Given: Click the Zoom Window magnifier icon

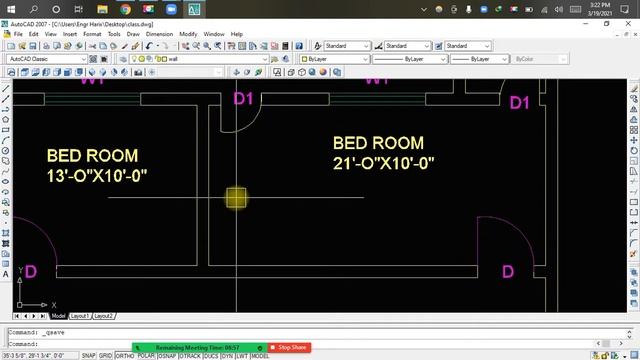Looking at the screenshot, I should click(207, 46).
